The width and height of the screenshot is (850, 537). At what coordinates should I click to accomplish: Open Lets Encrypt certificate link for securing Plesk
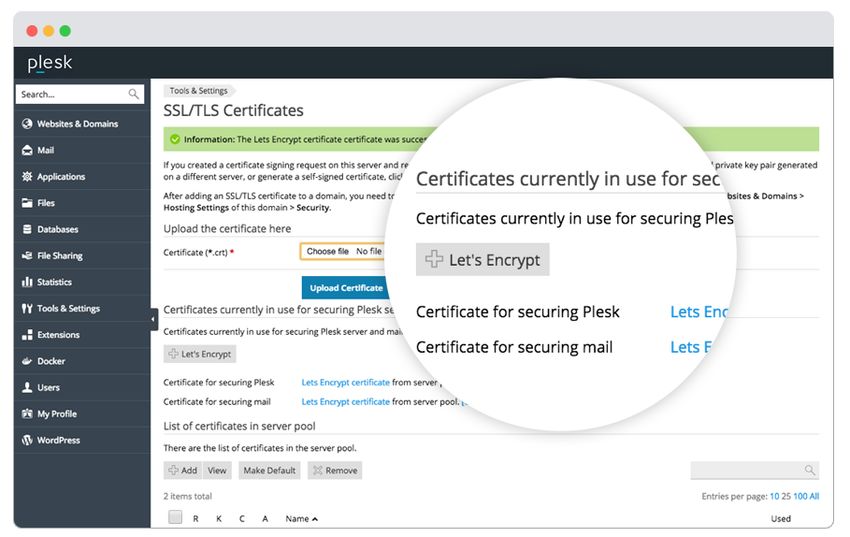click(345, 382)
